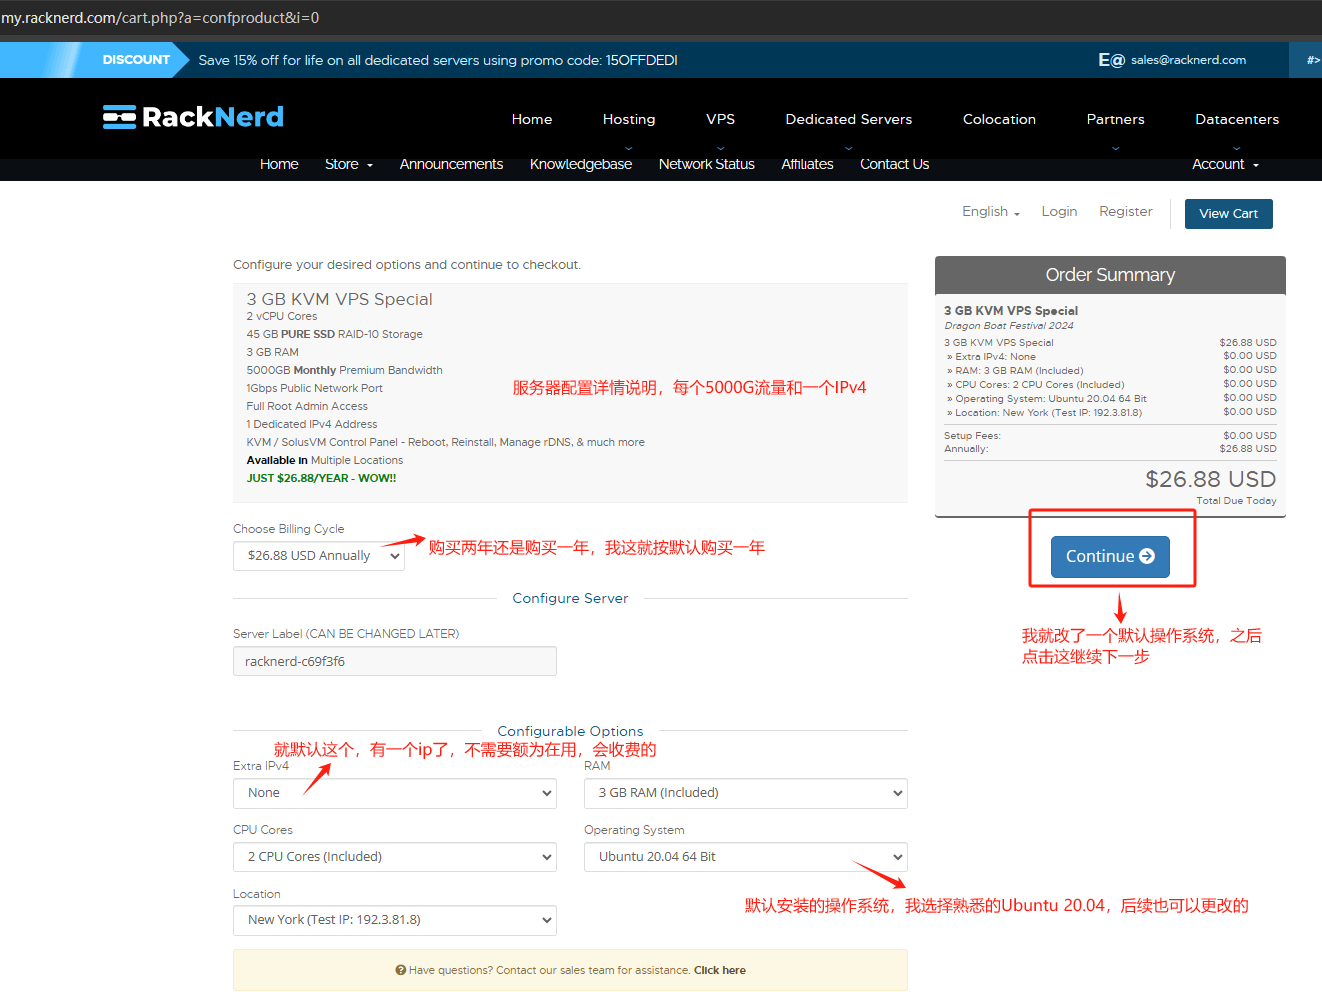This screenshot has height=992, width=1322.
Task: Click the Continue button
Action: point(1110,557)
